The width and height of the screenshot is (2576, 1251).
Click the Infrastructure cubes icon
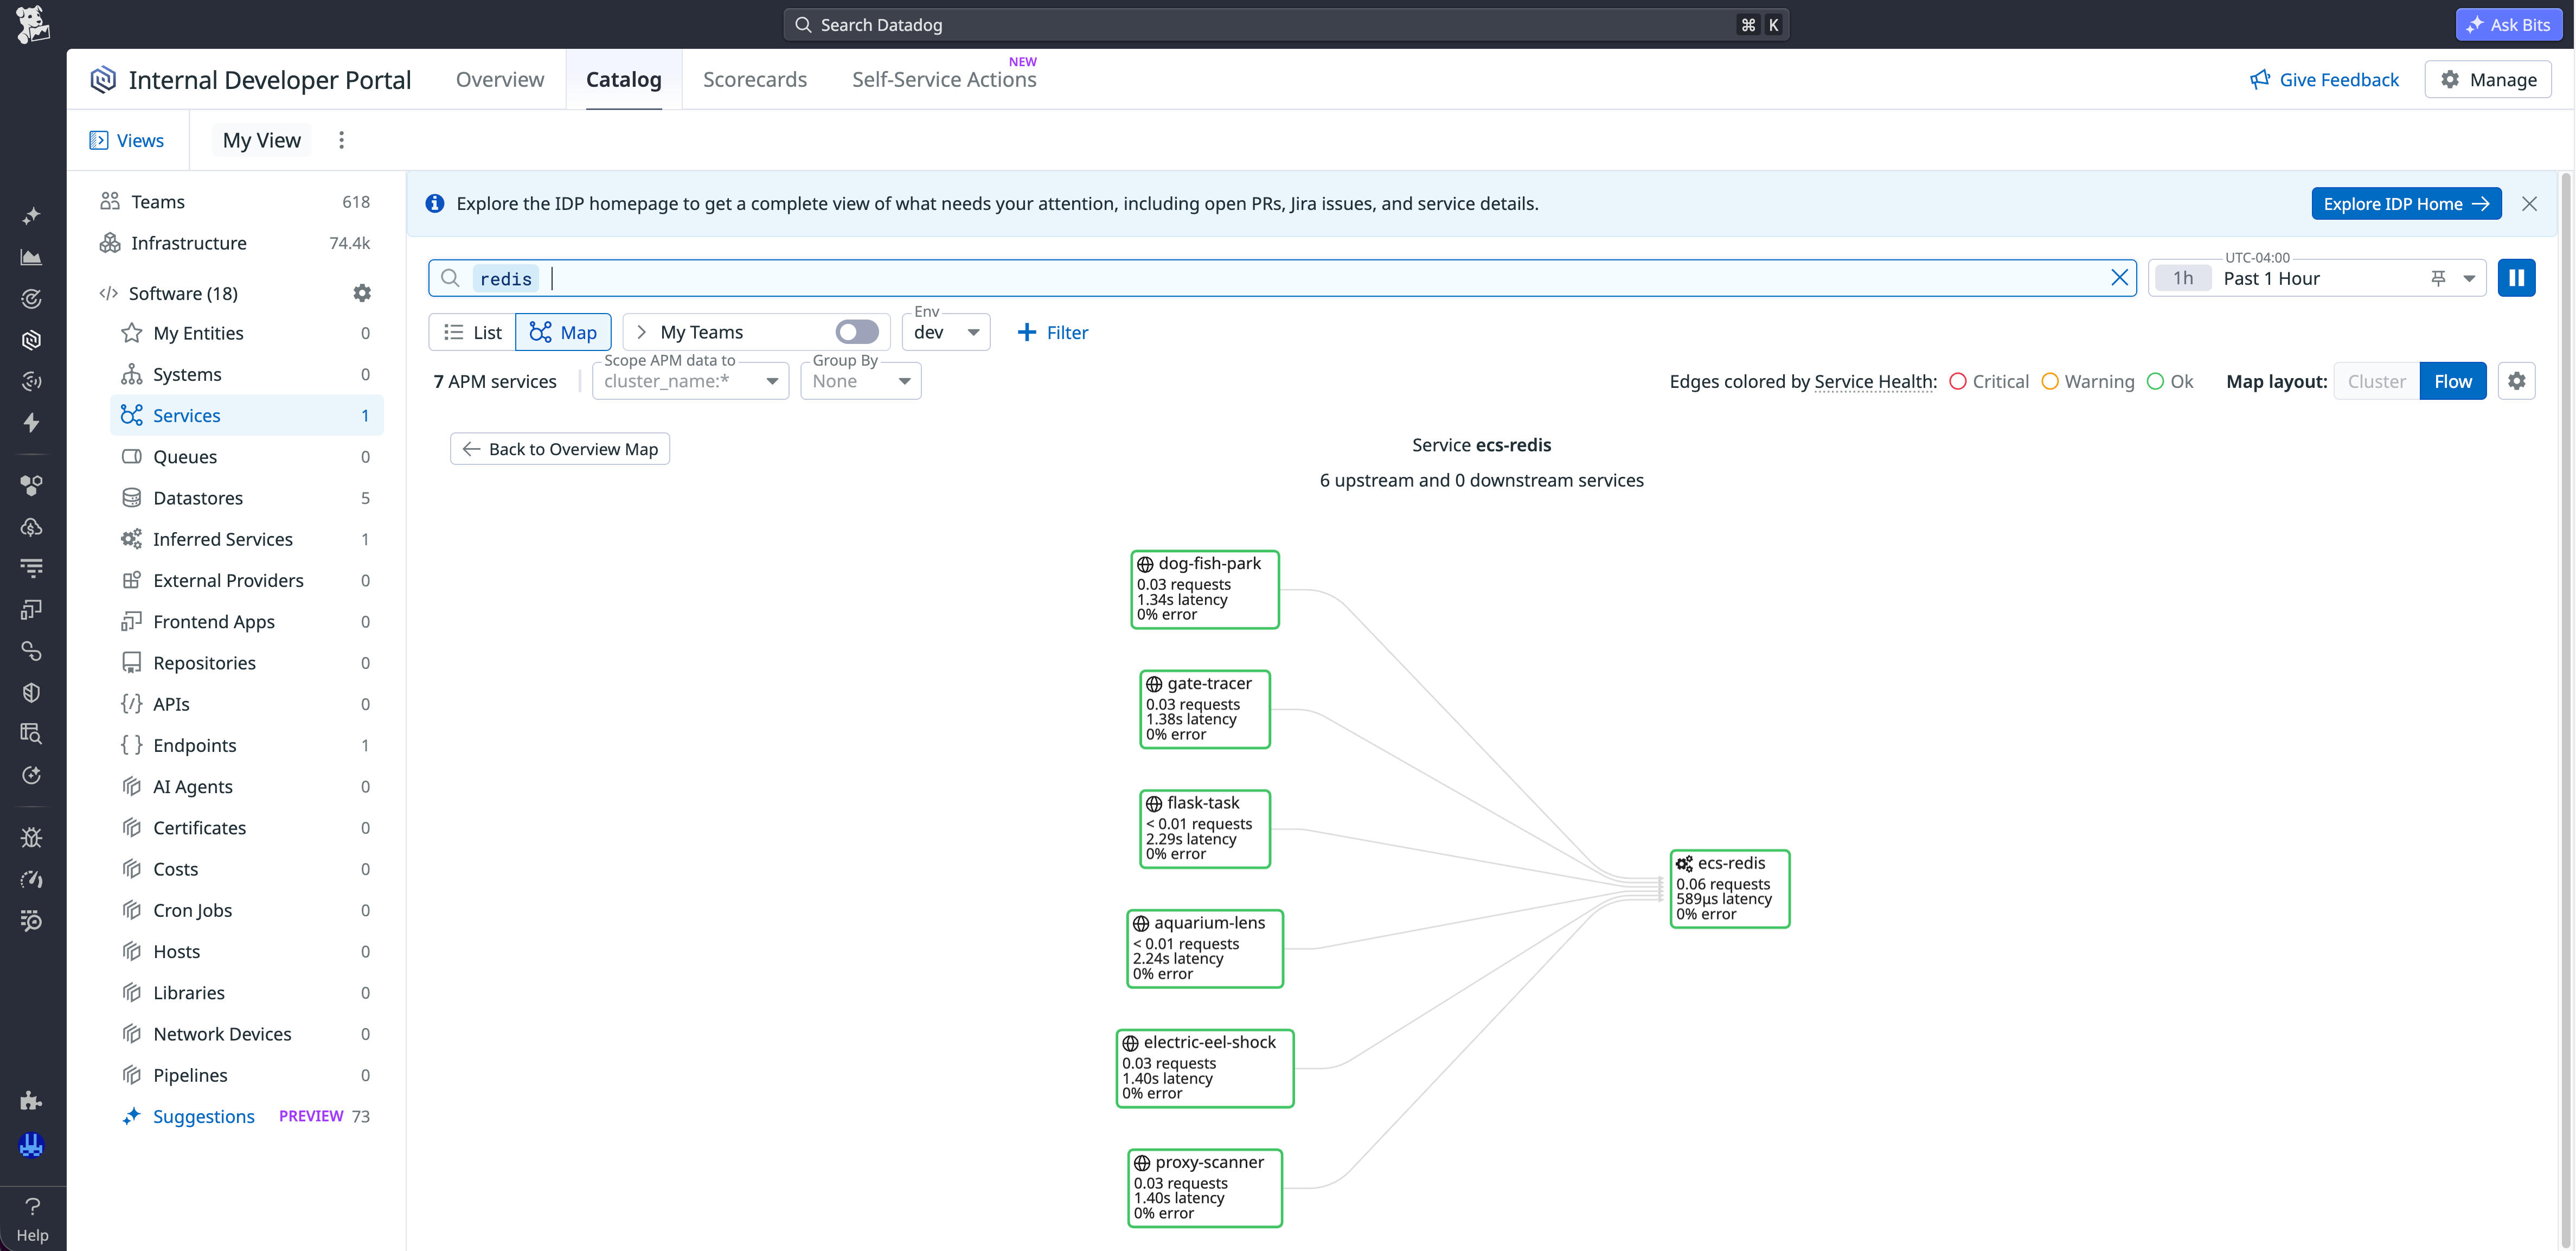click(110, 243)
